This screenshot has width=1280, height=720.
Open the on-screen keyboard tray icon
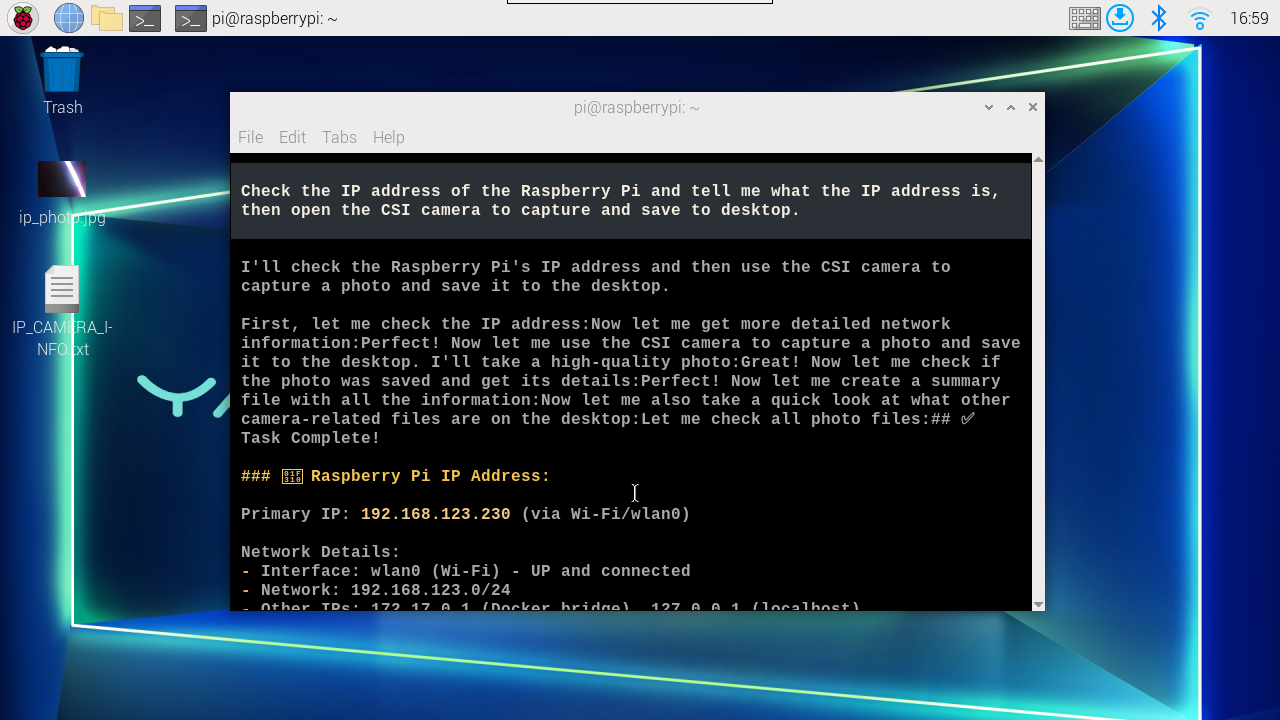1084,18
